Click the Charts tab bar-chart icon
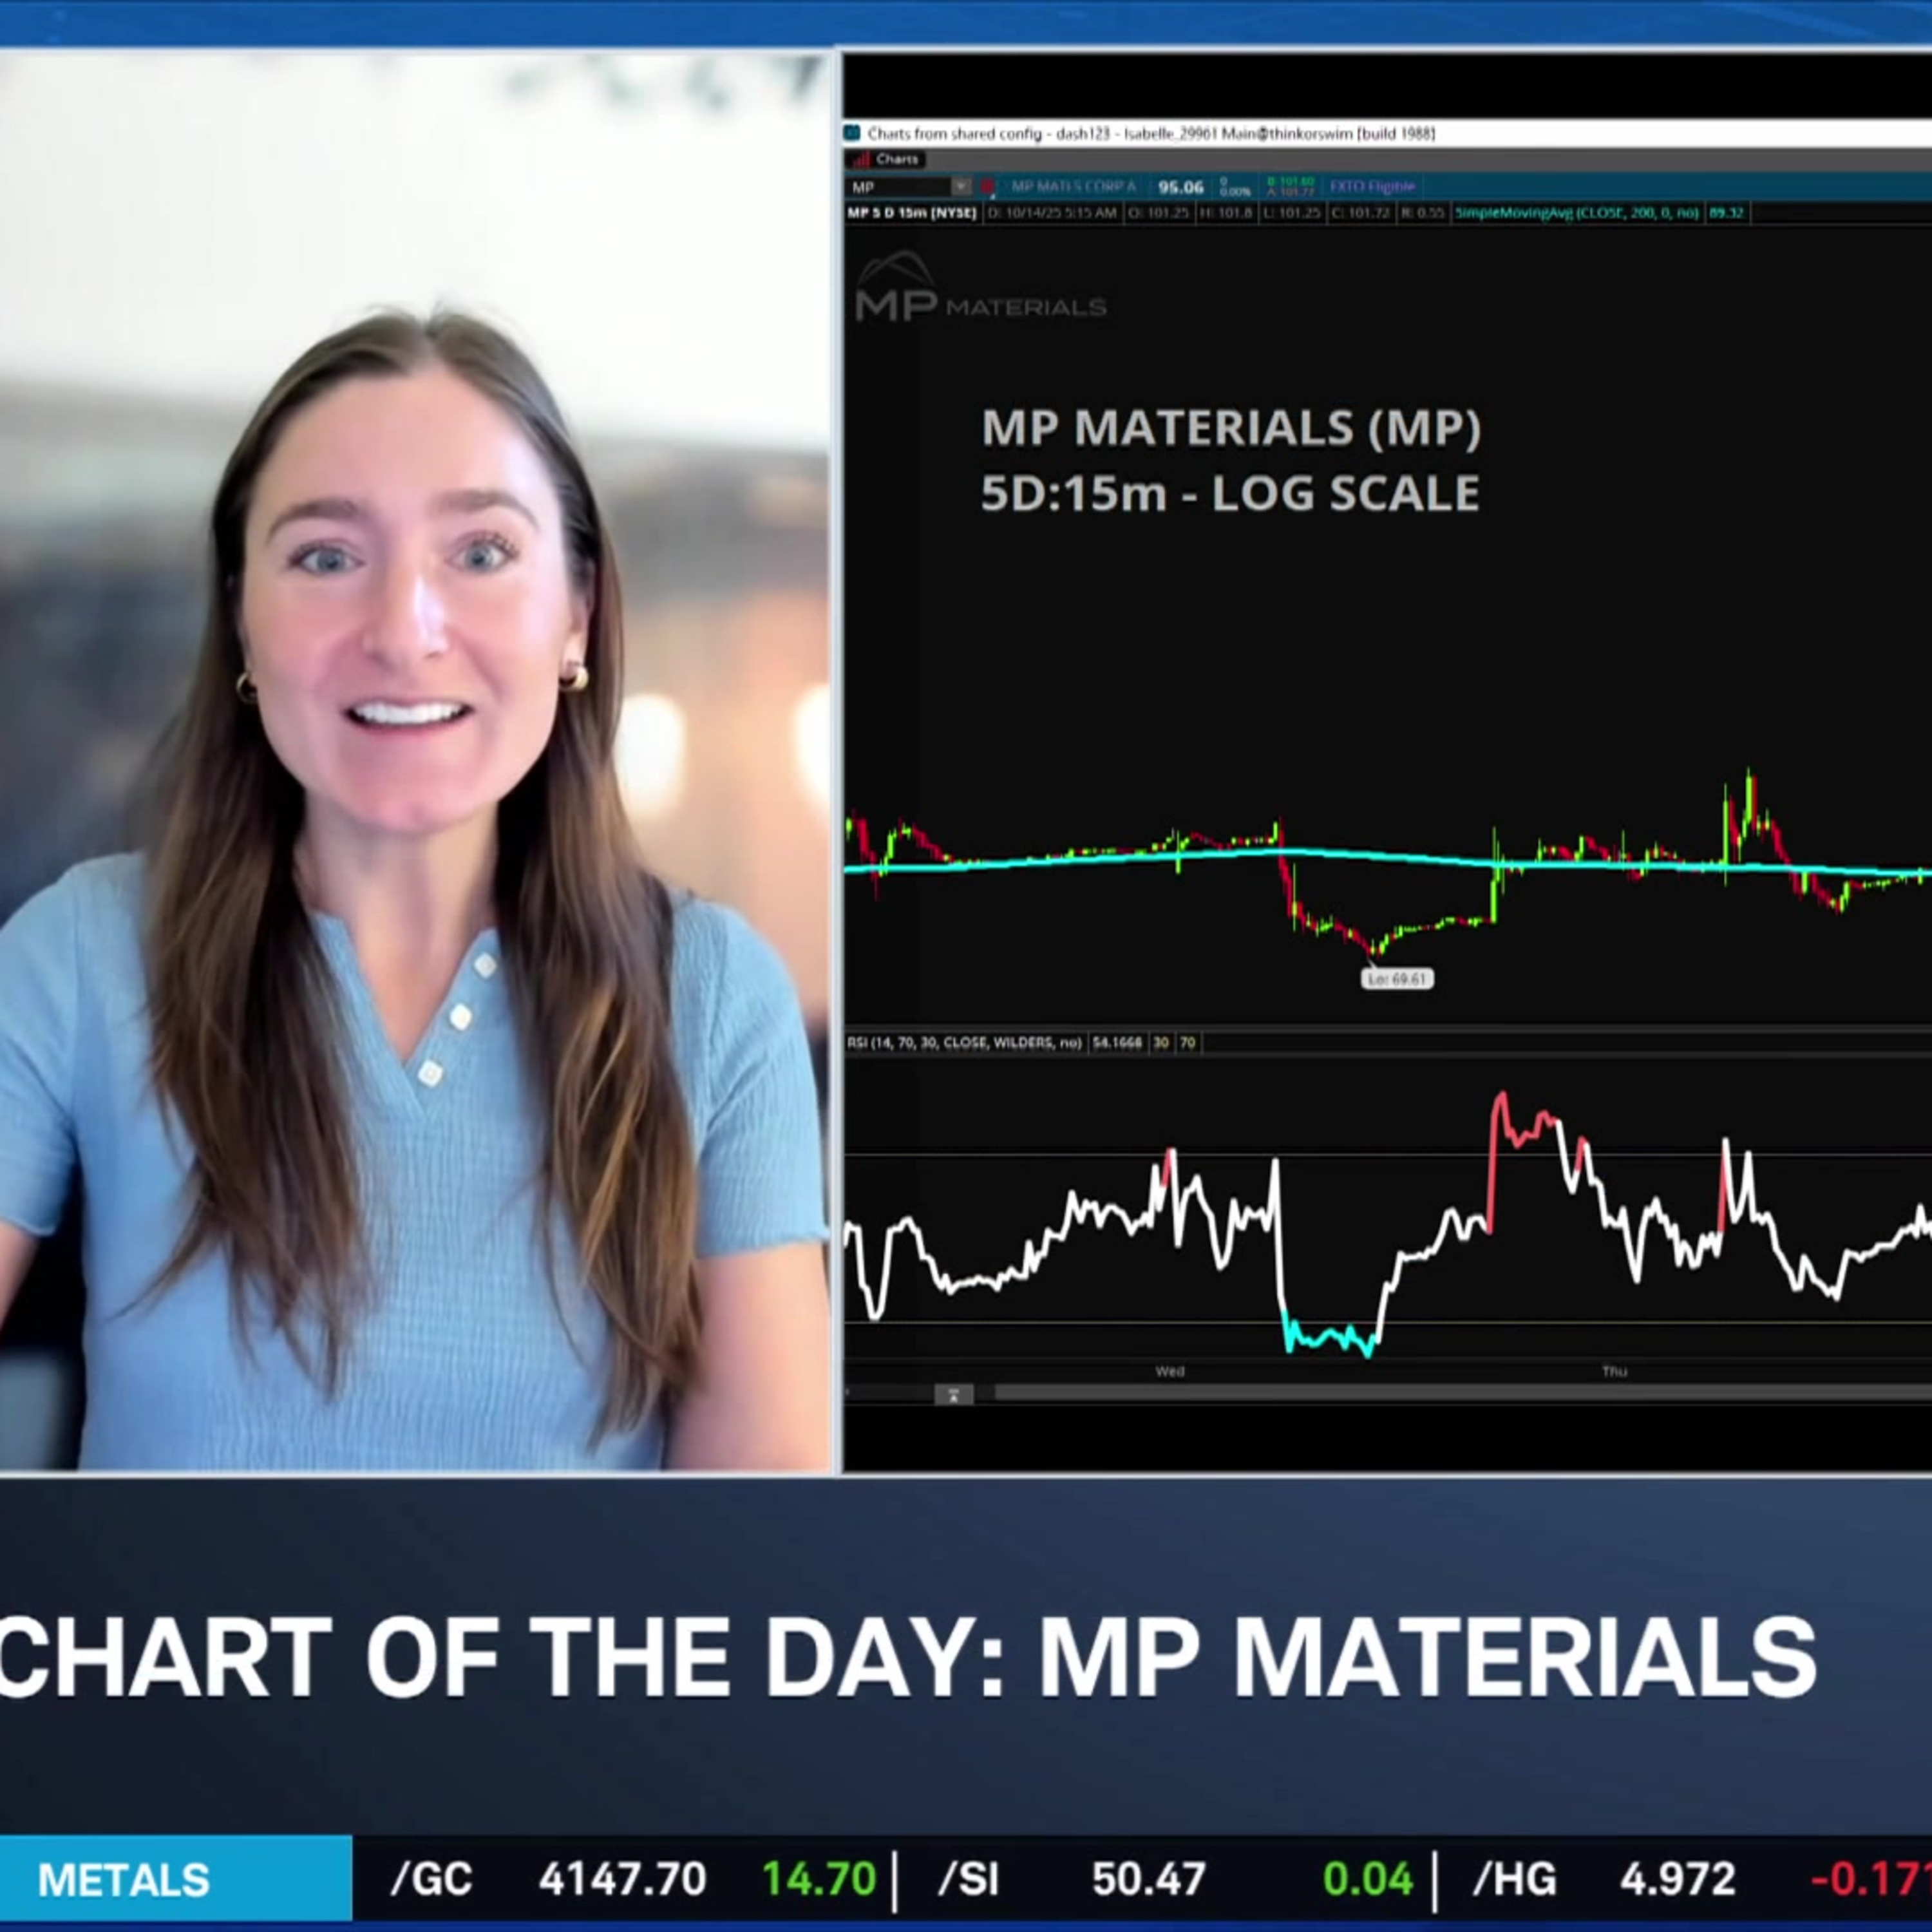1932x1932 pixels. [860, 160]
